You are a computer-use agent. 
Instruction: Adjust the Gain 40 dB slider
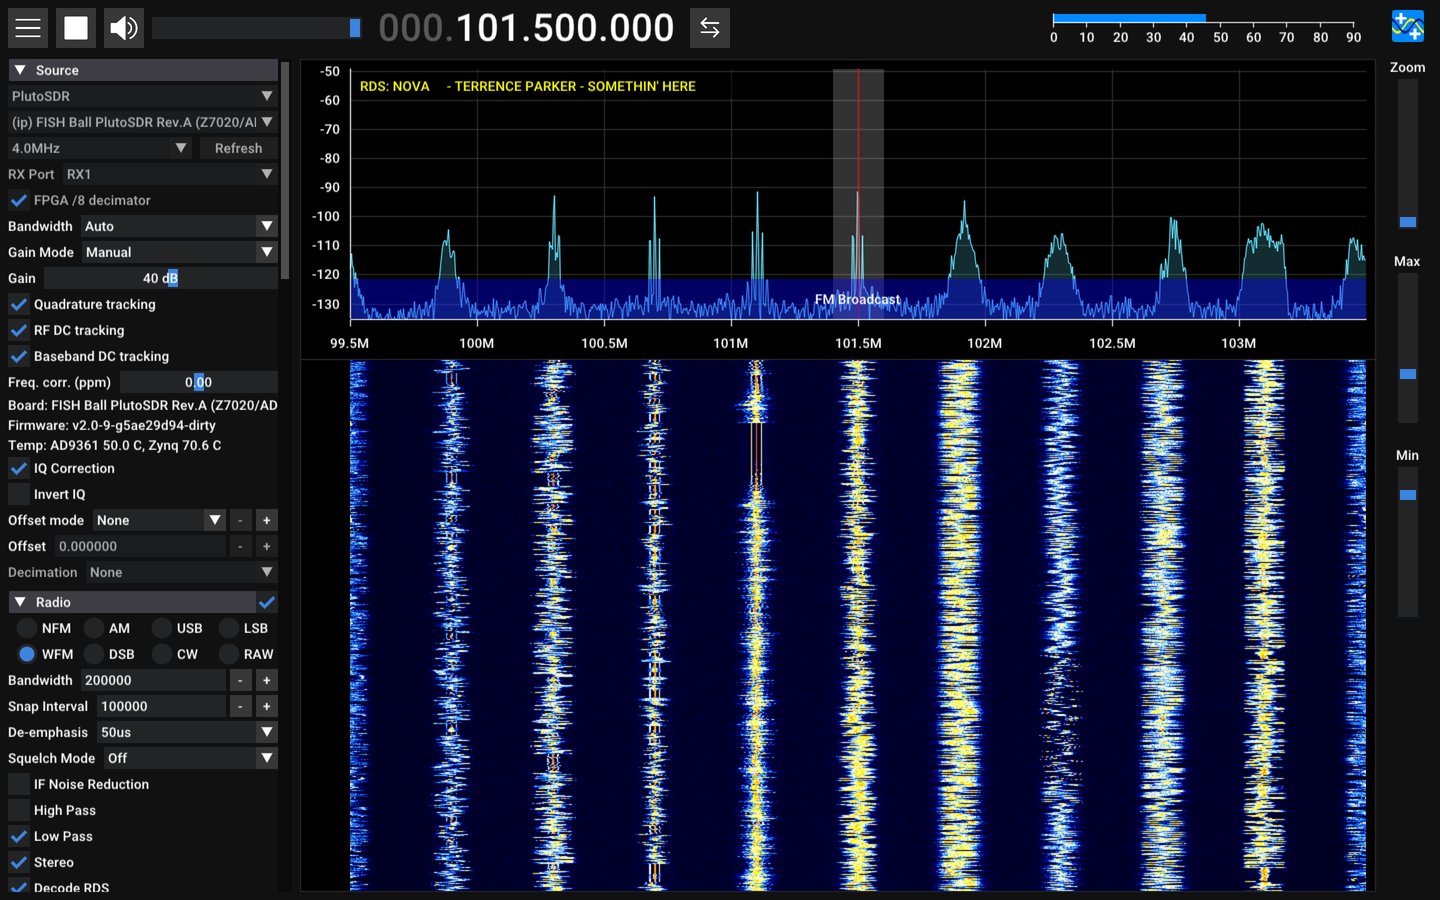[161, 278]
